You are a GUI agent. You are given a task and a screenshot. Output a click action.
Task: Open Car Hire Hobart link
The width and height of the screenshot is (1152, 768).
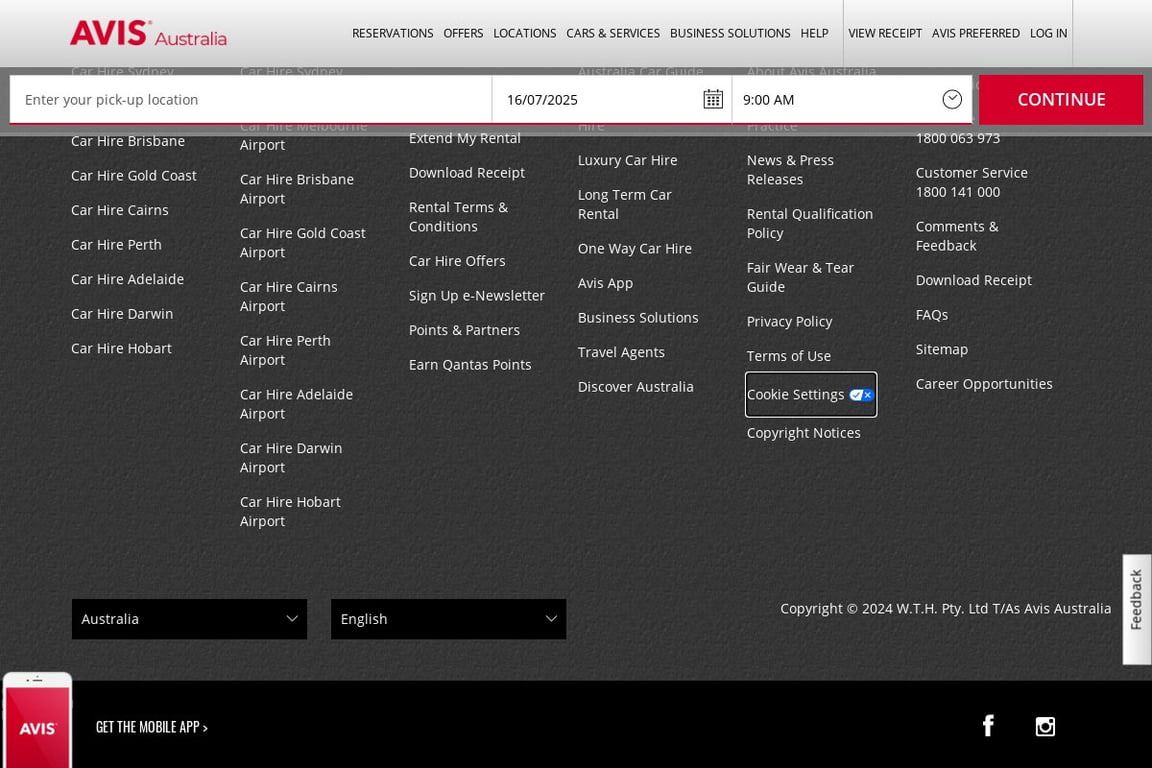[x=121, y=348]
